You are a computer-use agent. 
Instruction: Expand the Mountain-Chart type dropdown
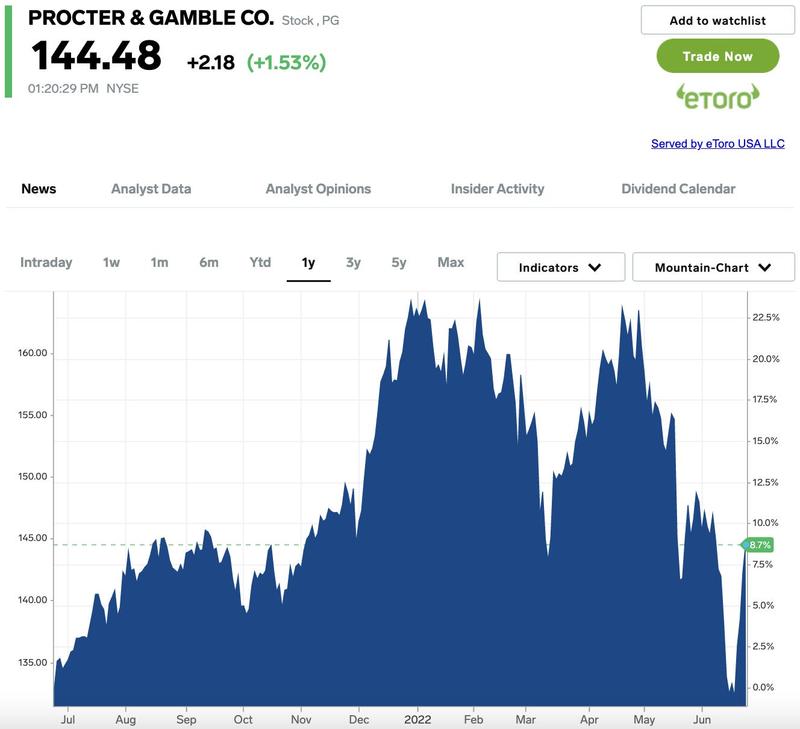[713, 267]
